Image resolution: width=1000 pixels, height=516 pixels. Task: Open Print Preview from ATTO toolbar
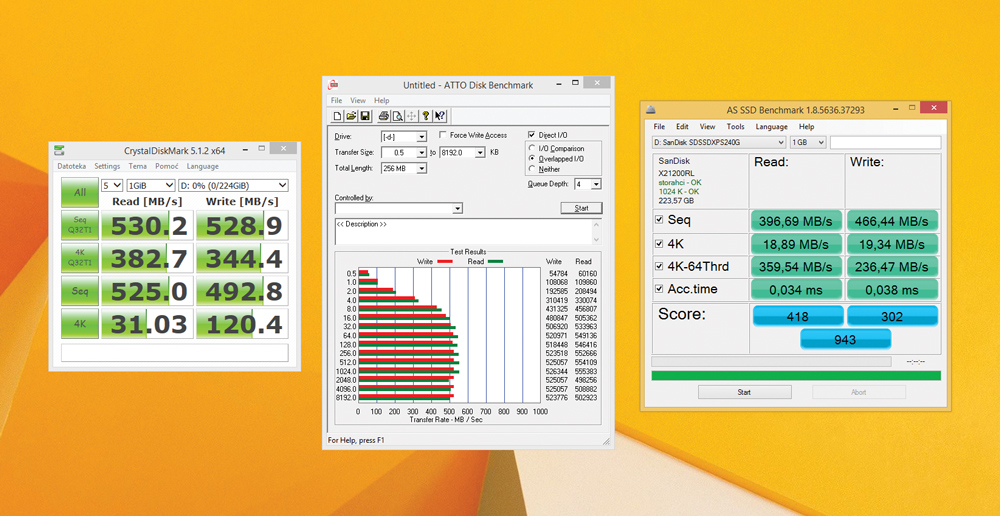point(398,116)
